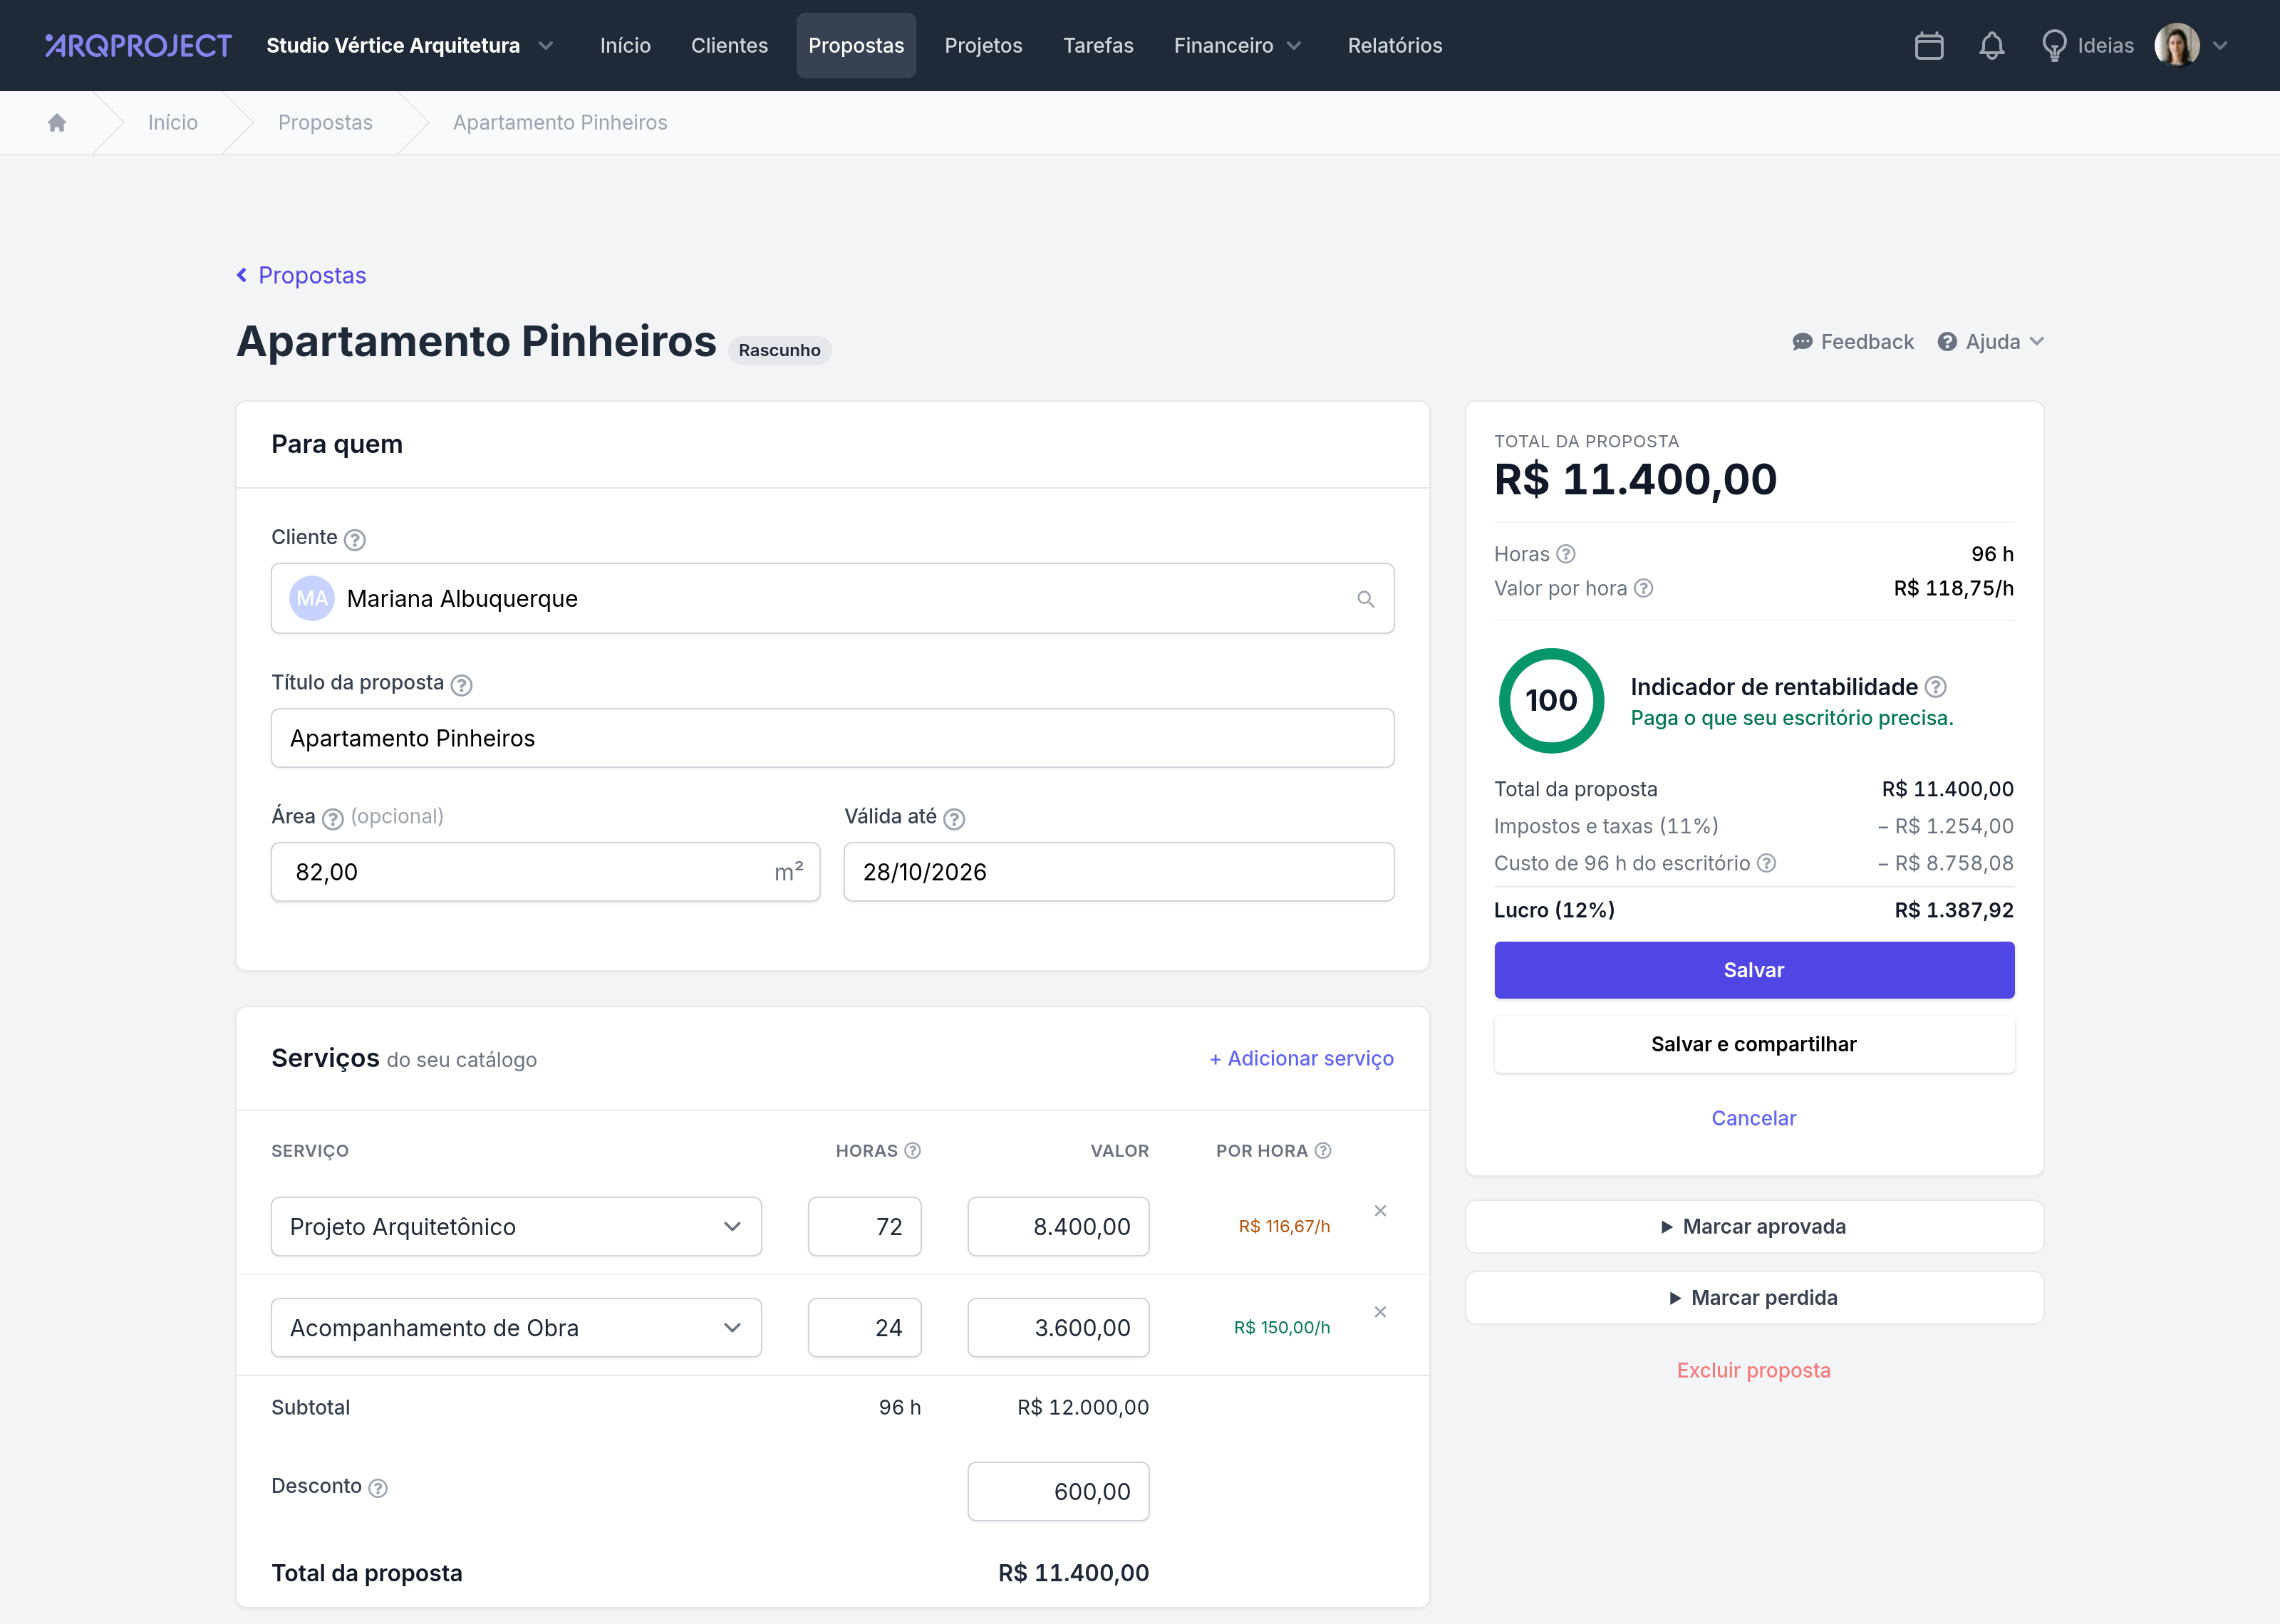Viewport: 2280px width, 1624px height.
Task: Remove the Projeto Arquitetônico service row
Action: click(x=1380, y=1211)
